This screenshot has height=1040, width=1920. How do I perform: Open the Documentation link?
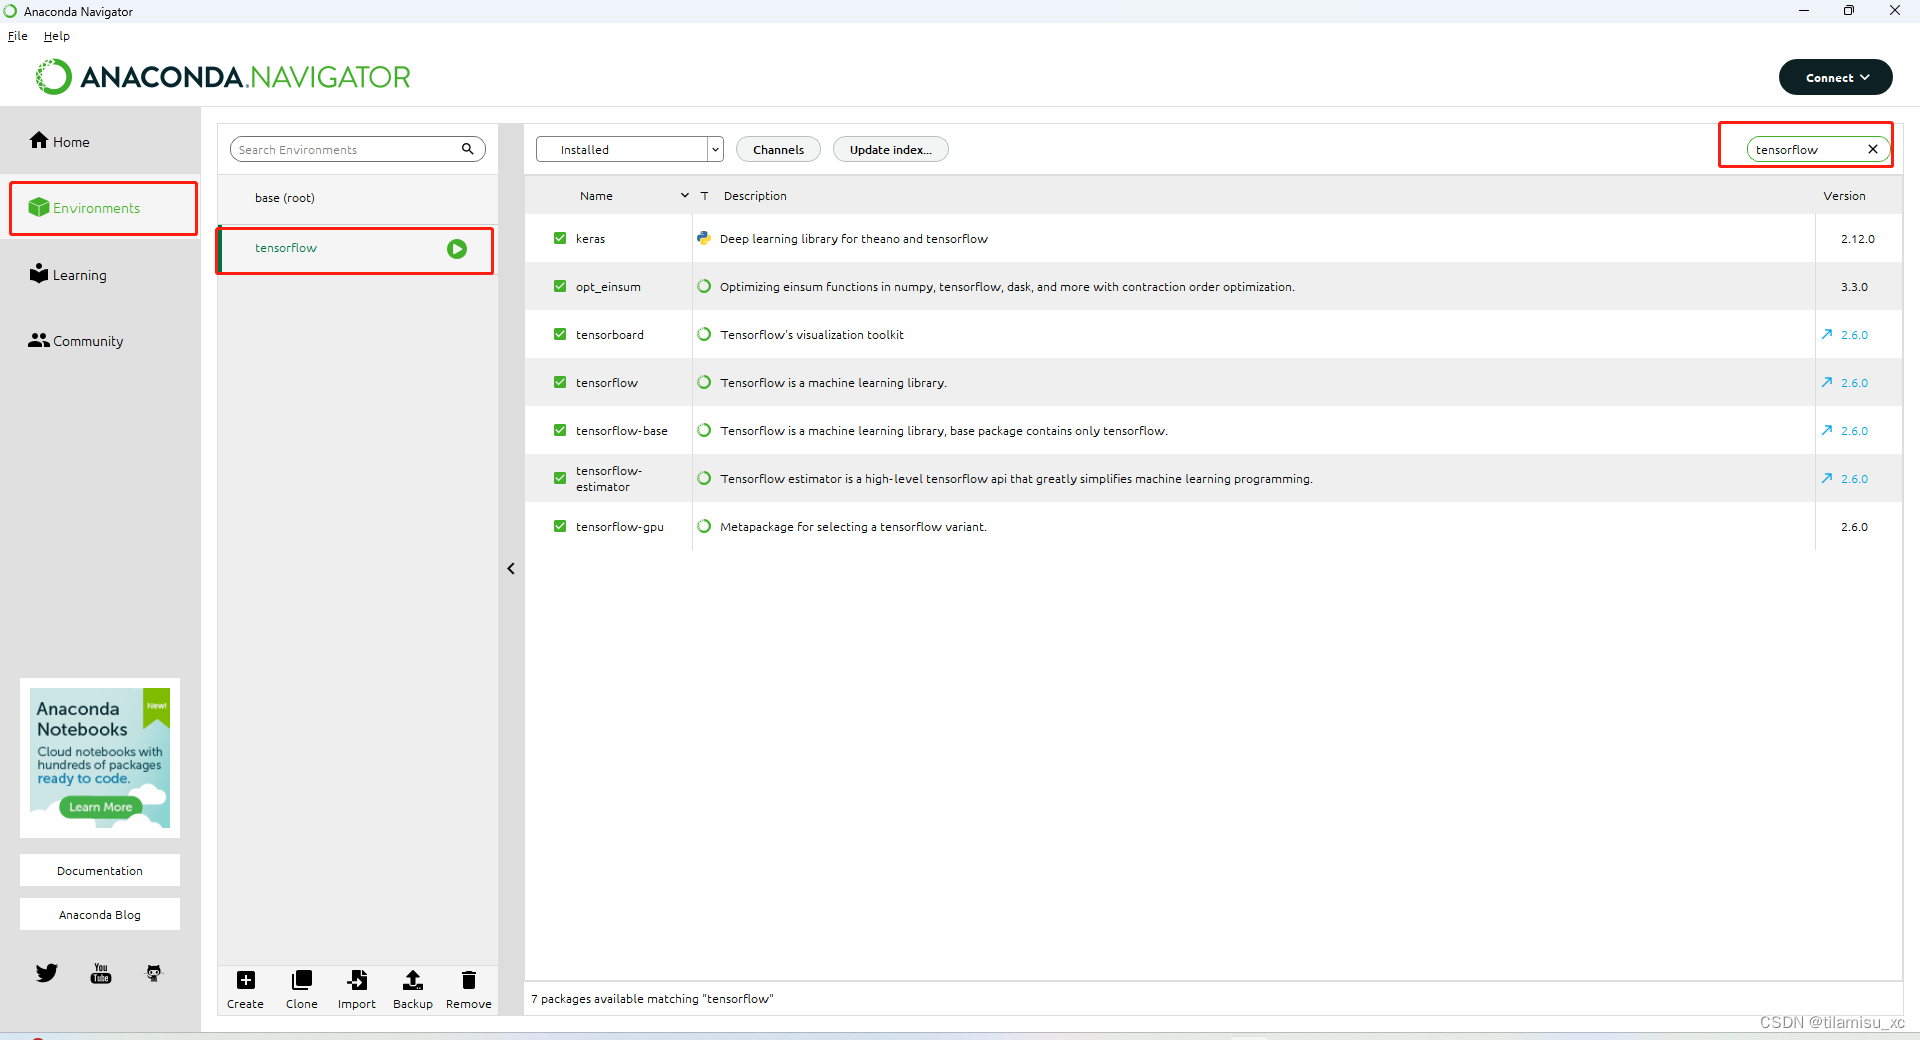point(100,870)
